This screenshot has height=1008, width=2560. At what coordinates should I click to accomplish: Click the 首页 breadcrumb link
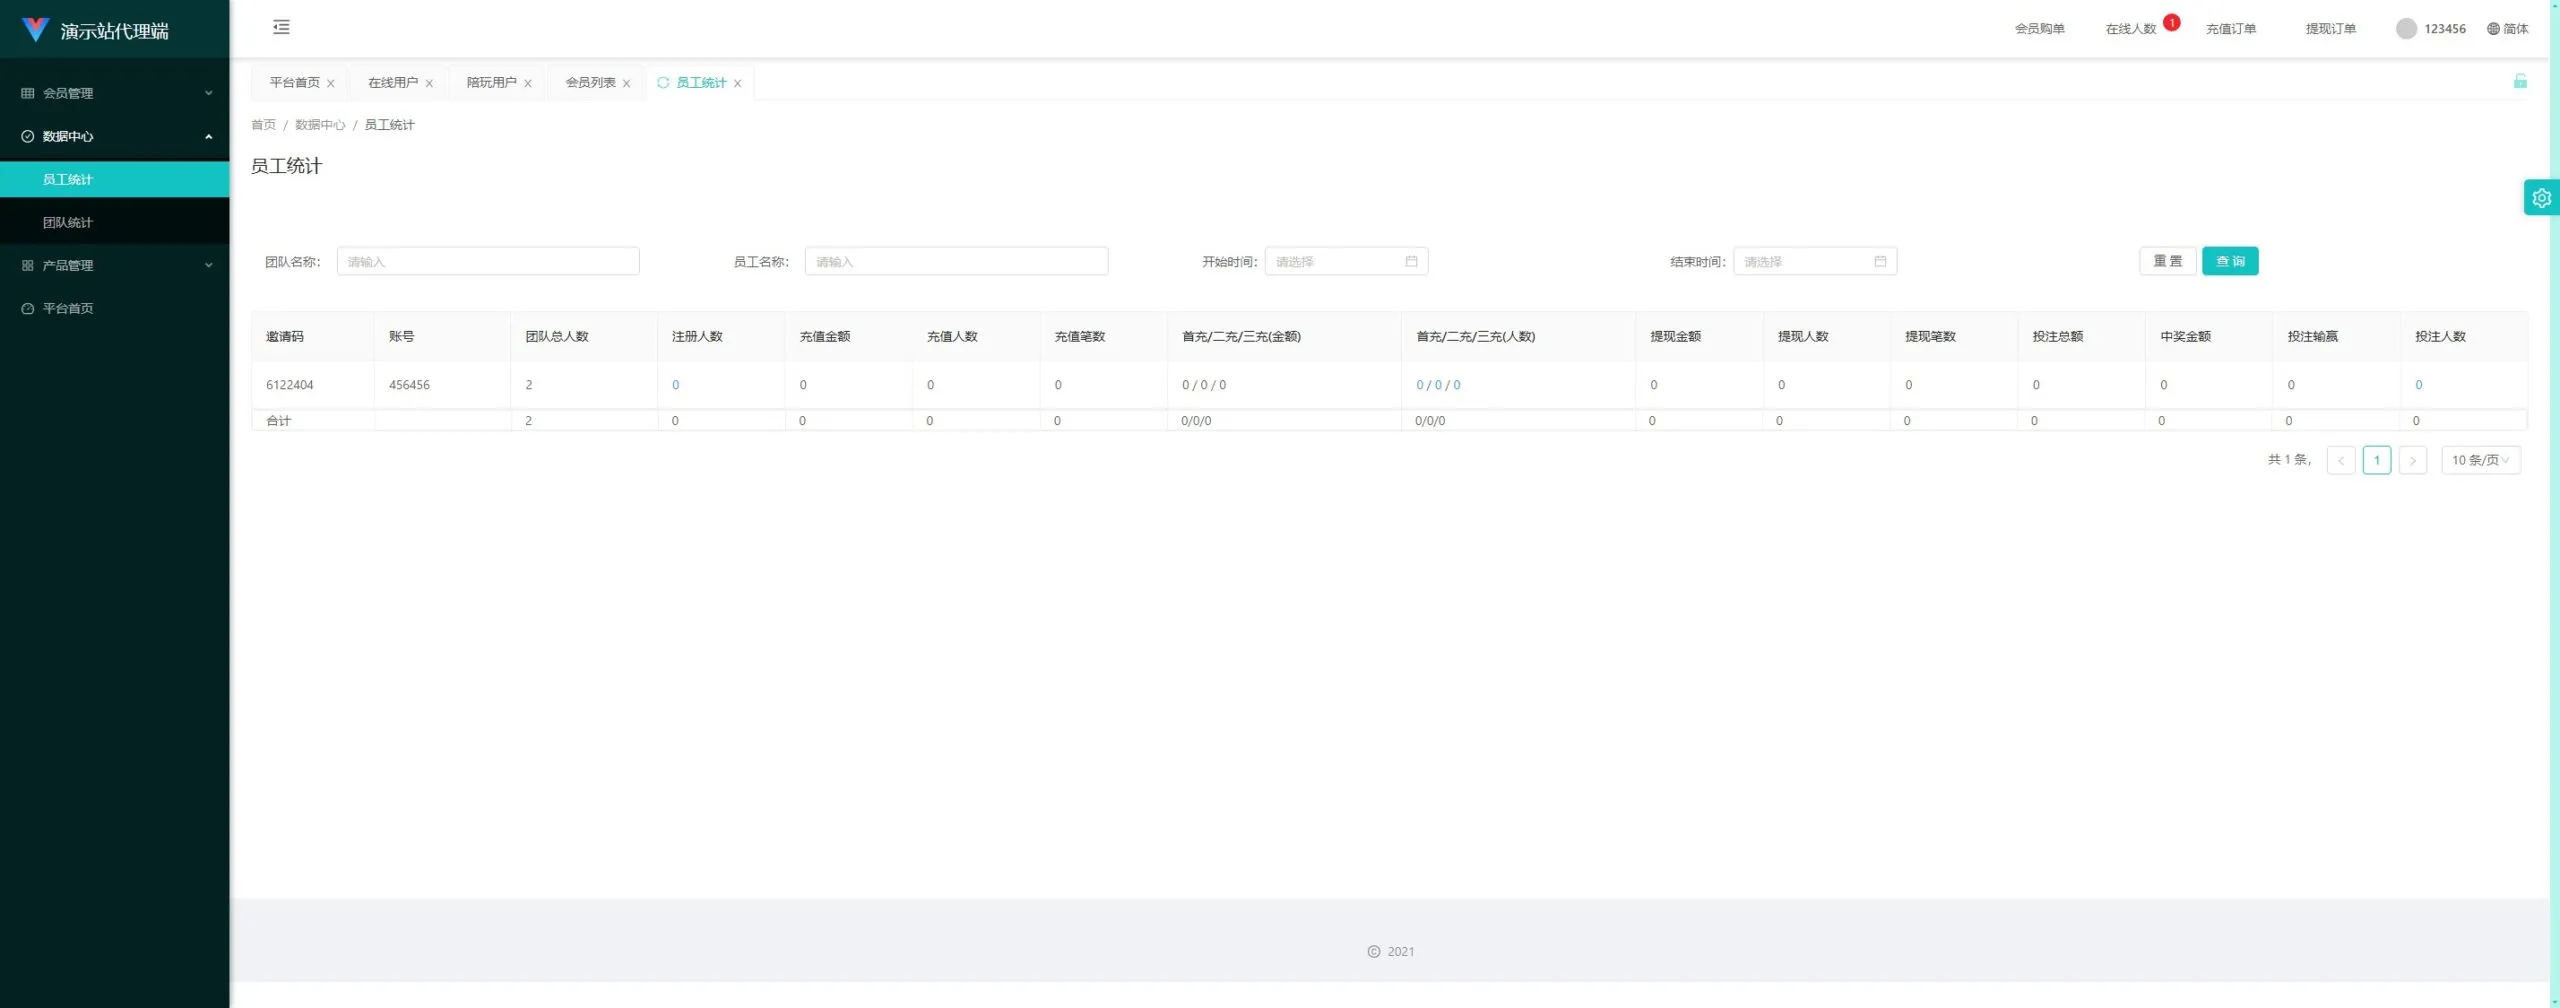(263, 125)
